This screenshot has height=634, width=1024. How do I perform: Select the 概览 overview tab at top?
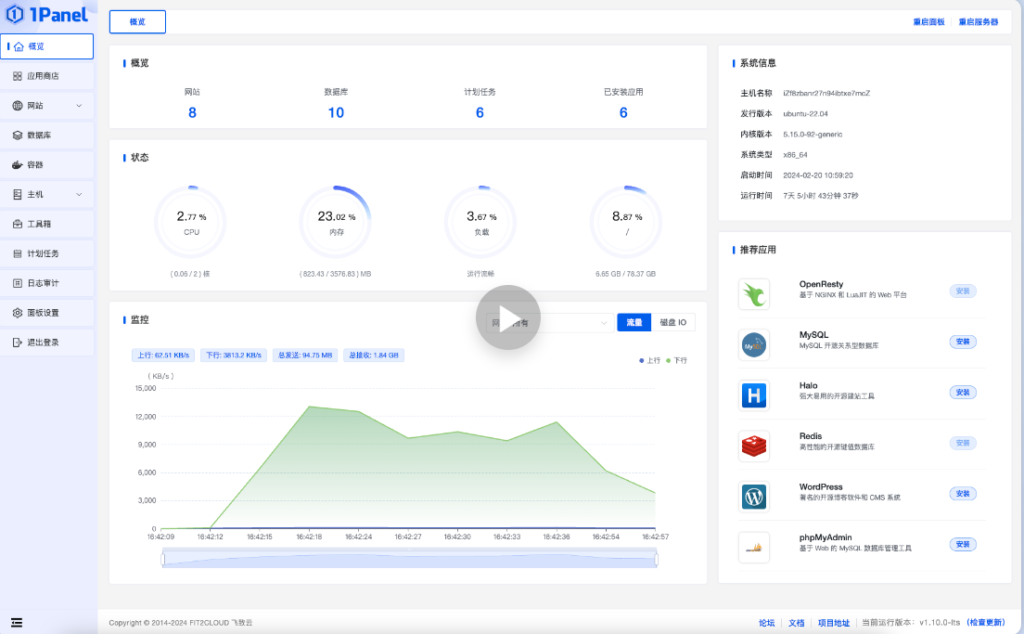click(x=138, y=22)
